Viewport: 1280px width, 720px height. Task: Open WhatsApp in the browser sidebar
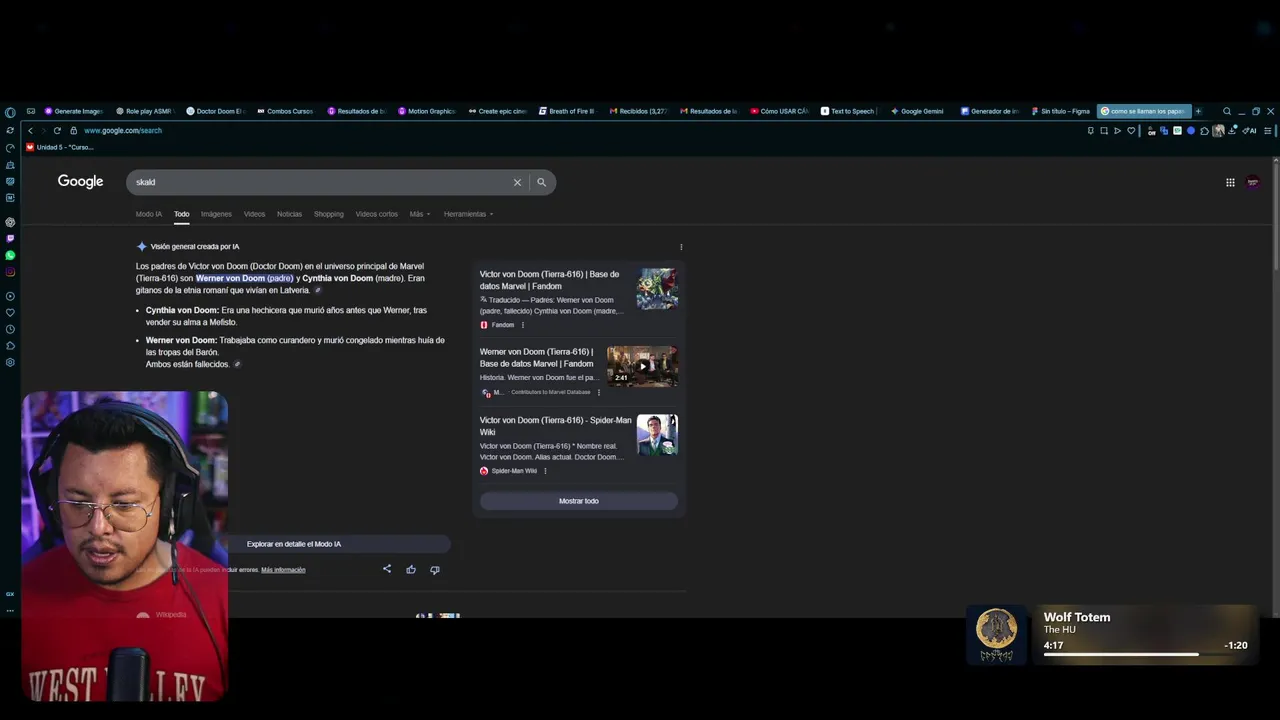[x=10, y=255]
